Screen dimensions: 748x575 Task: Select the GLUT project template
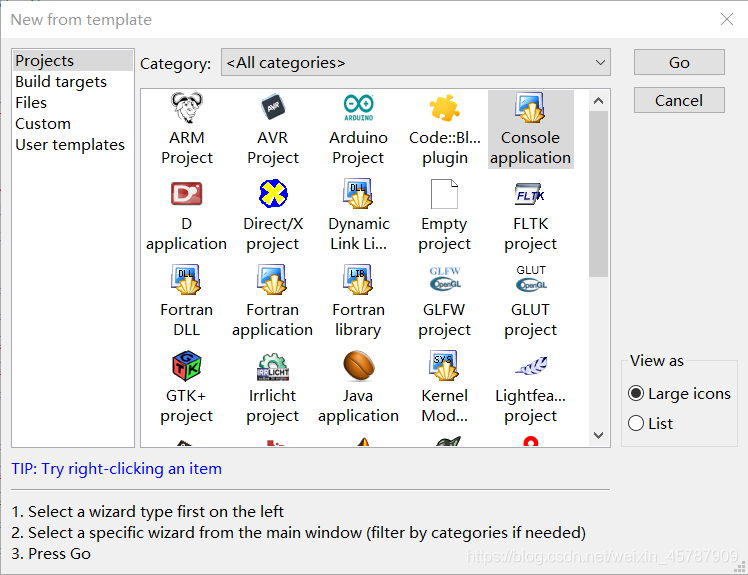click(530, 301)
